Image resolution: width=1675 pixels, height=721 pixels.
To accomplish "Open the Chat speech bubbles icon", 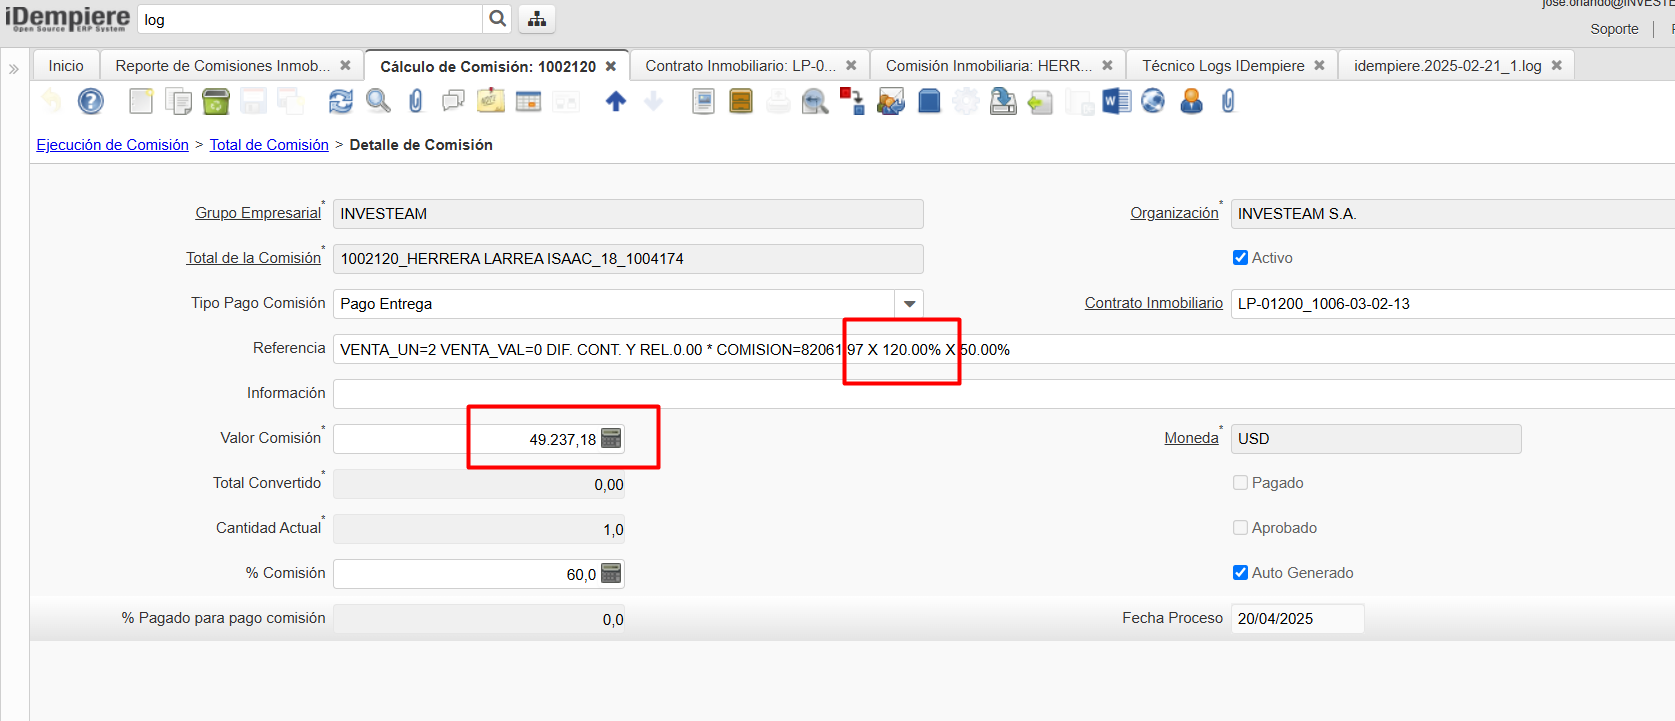I will click(453, 101).
